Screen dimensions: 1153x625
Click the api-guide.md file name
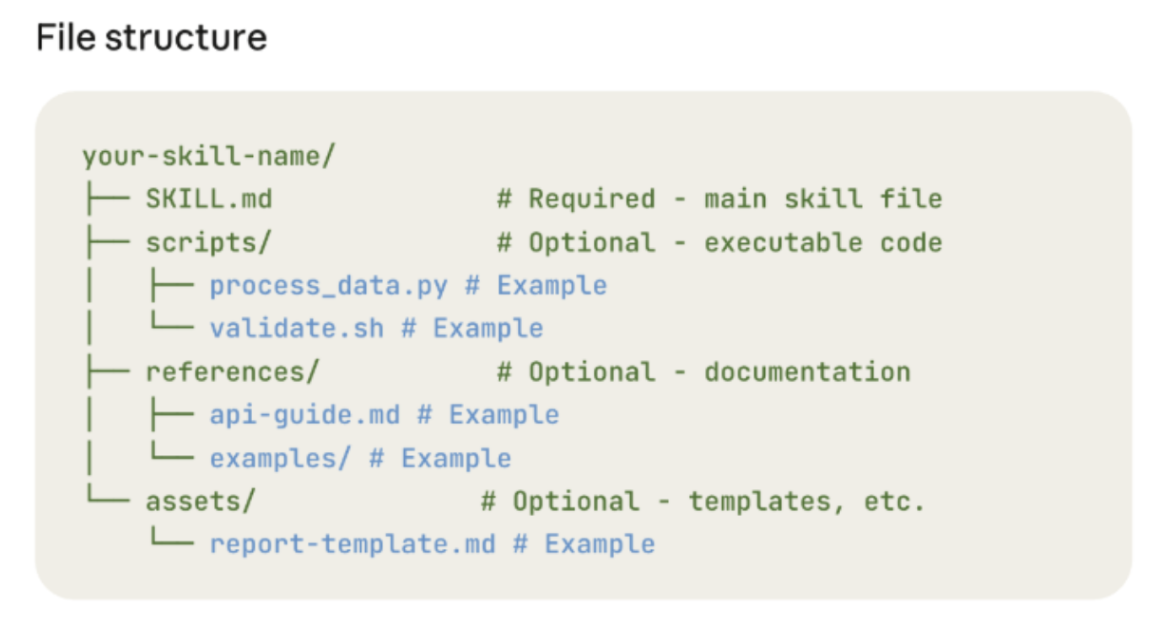pyautogui.click(x=304, y=415)
